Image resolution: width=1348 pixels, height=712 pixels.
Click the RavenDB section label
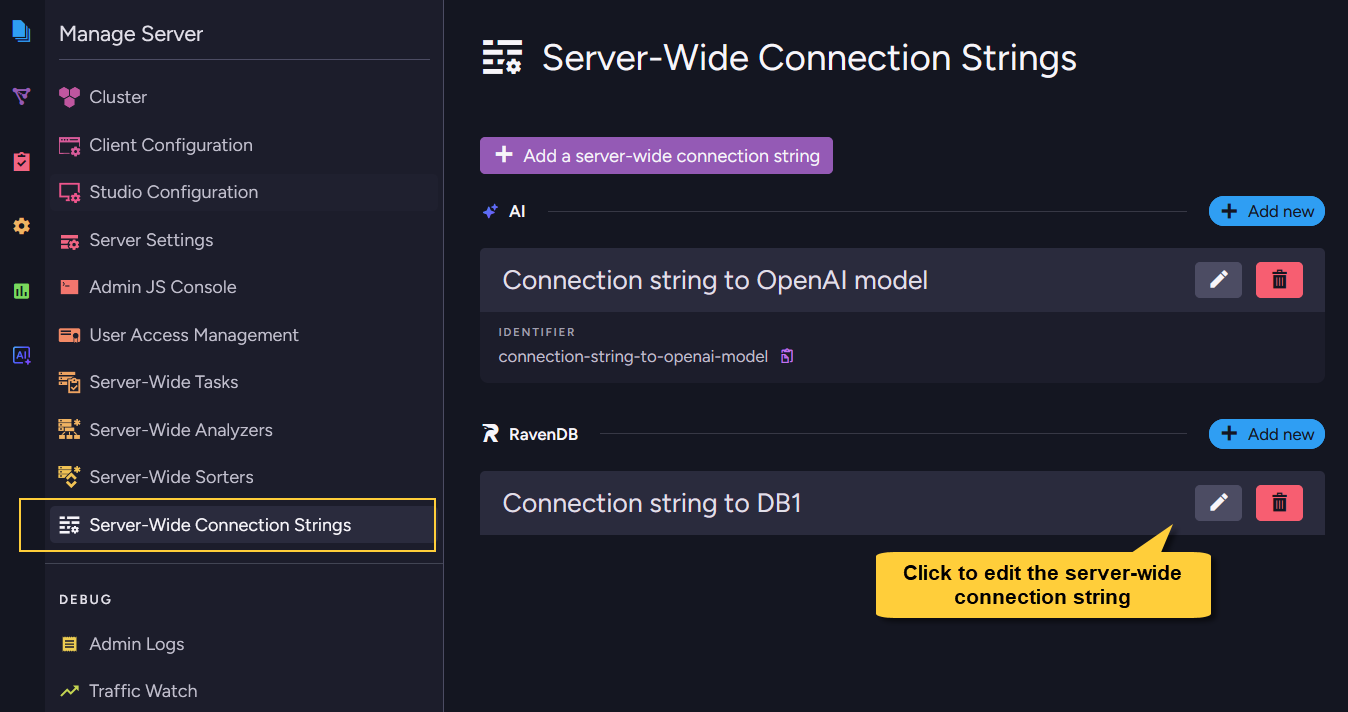(543, 434)
